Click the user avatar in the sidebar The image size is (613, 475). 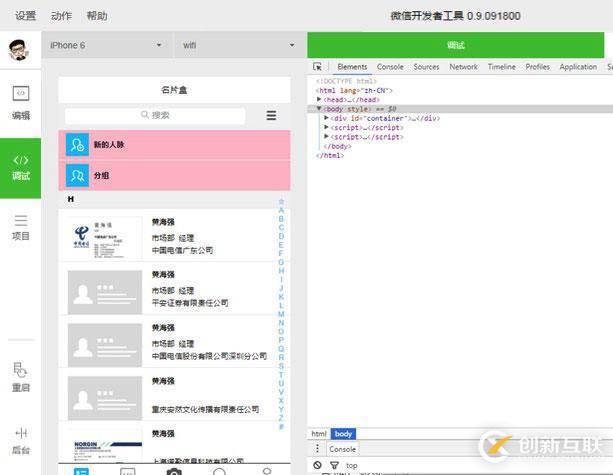[18, 50]
